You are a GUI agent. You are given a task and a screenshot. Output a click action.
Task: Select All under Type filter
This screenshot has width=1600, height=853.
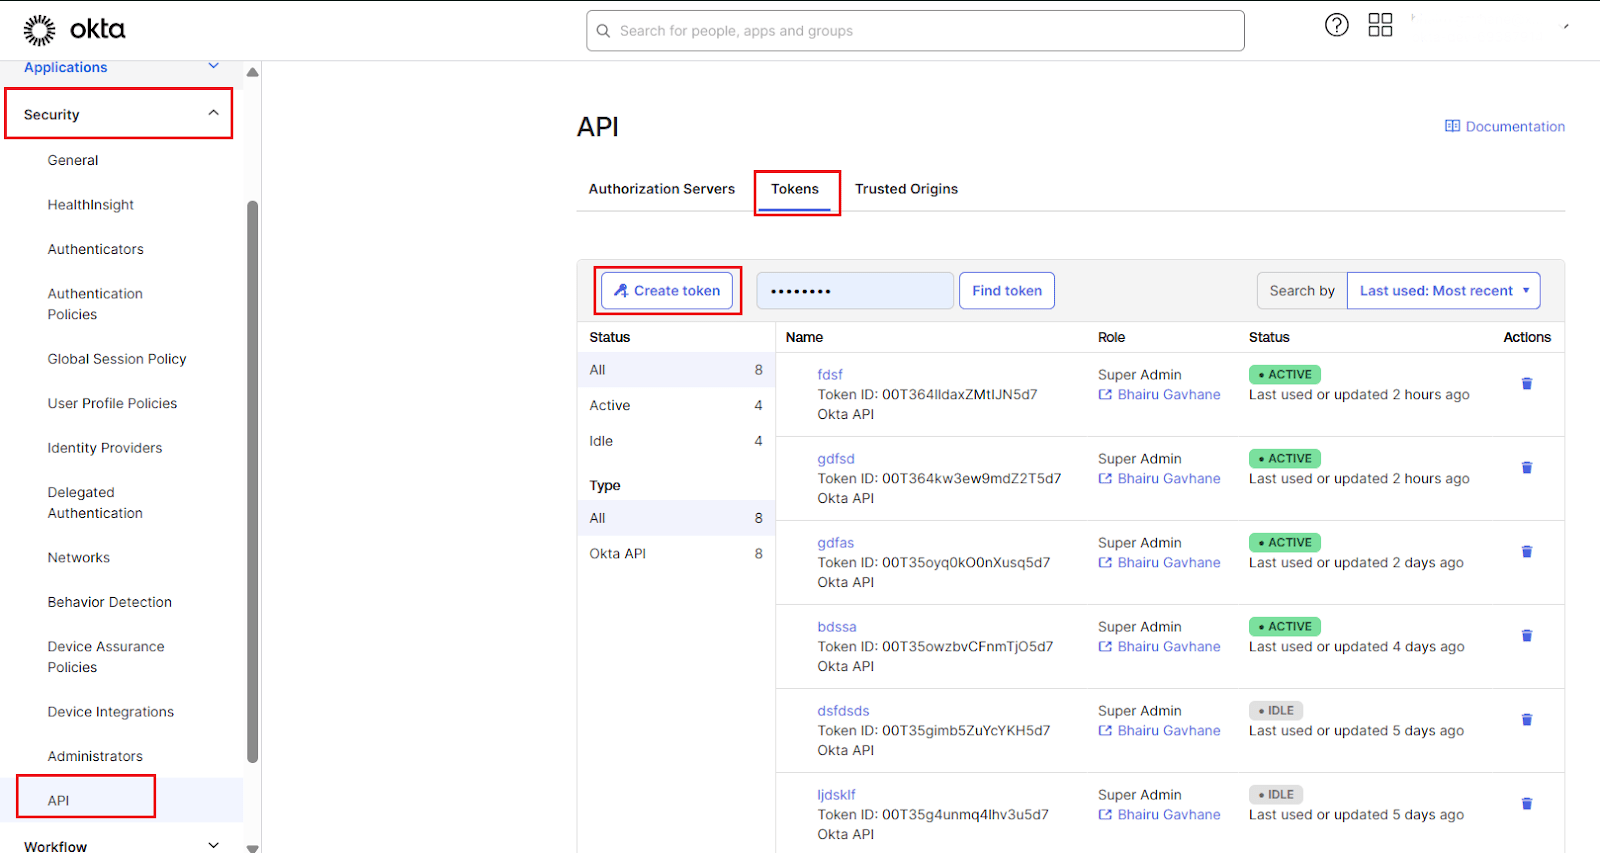pos(676,518)
